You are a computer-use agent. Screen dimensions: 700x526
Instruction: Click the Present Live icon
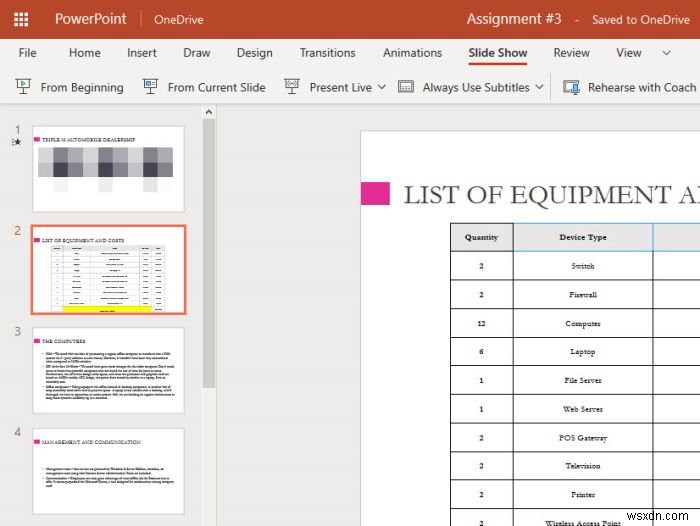(292, 87)
